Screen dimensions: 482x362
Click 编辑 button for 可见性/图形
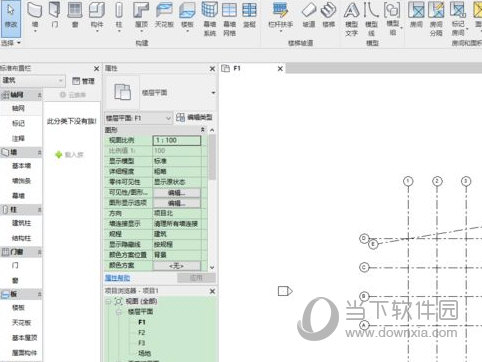tap(177, 193)
